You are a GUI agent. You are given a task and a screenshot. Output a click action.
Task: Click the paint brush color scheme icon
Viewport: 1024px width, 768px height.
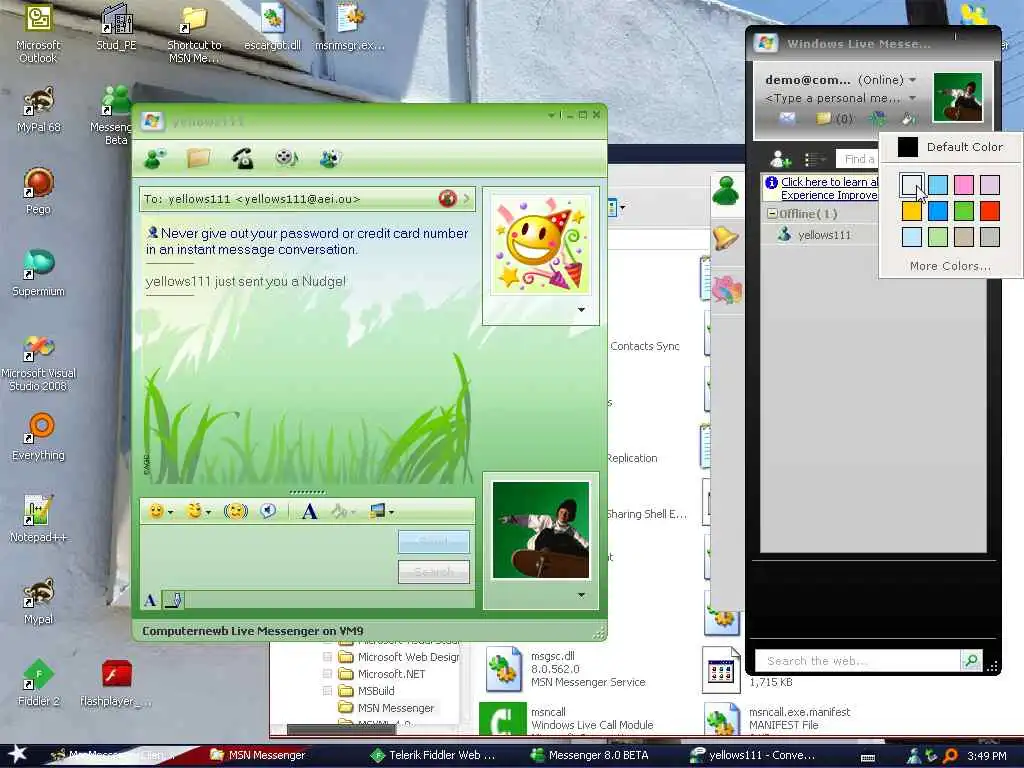[x=908, y=119]
